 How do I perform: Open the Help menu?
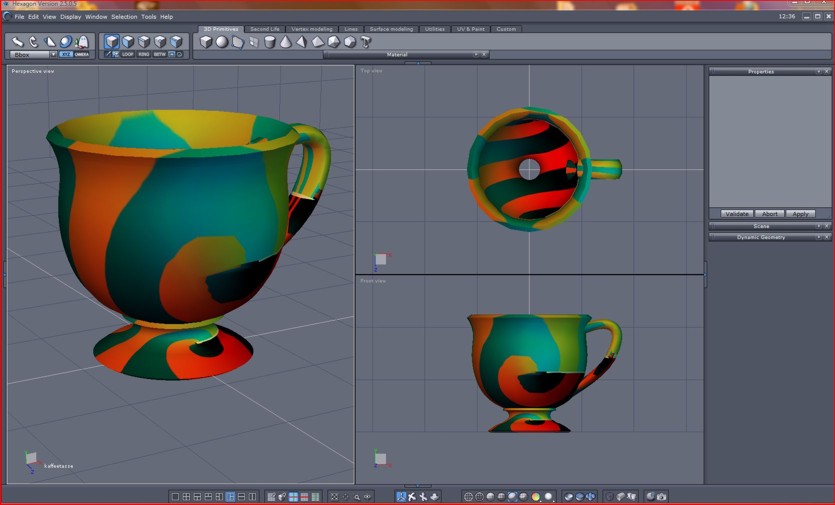[x=167, y=17]
